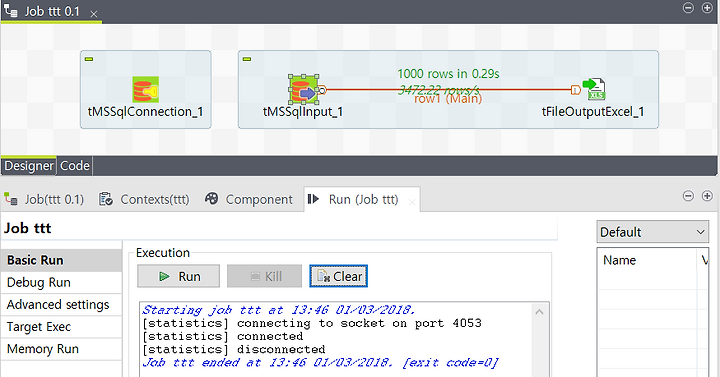Open the Contexts(ttt) view tab
This screenshot has width=720, height=377.
(x=144, y=199)
